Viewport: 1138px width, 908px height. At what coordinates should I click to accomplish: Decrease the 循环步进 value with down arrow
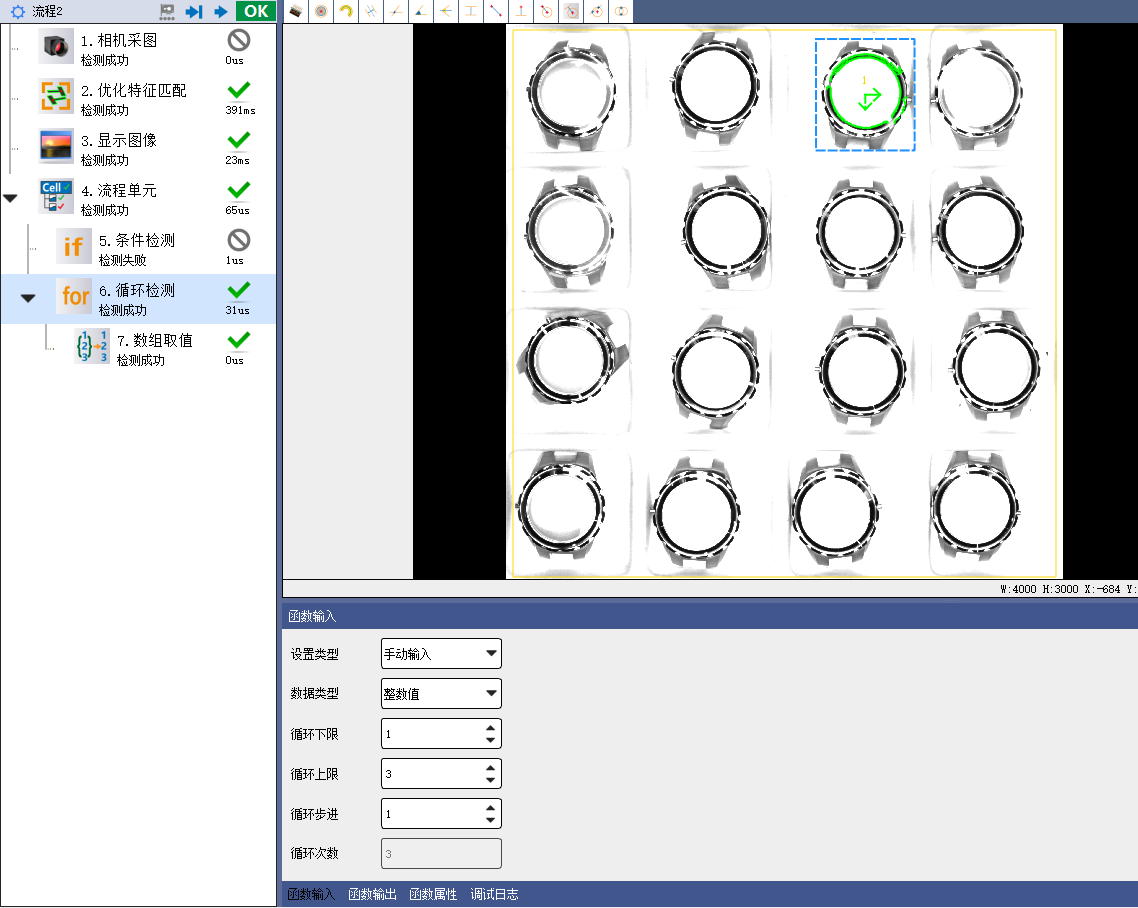(491, 820)
